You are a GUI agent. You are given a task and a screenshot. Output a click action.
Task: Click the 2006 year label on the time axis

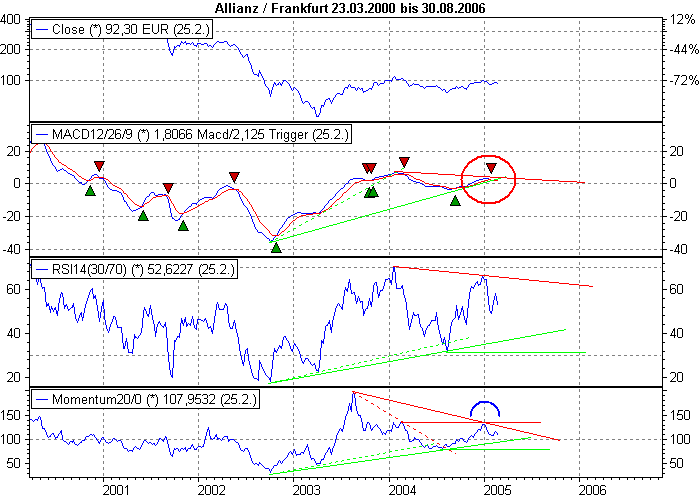[592, 490]
